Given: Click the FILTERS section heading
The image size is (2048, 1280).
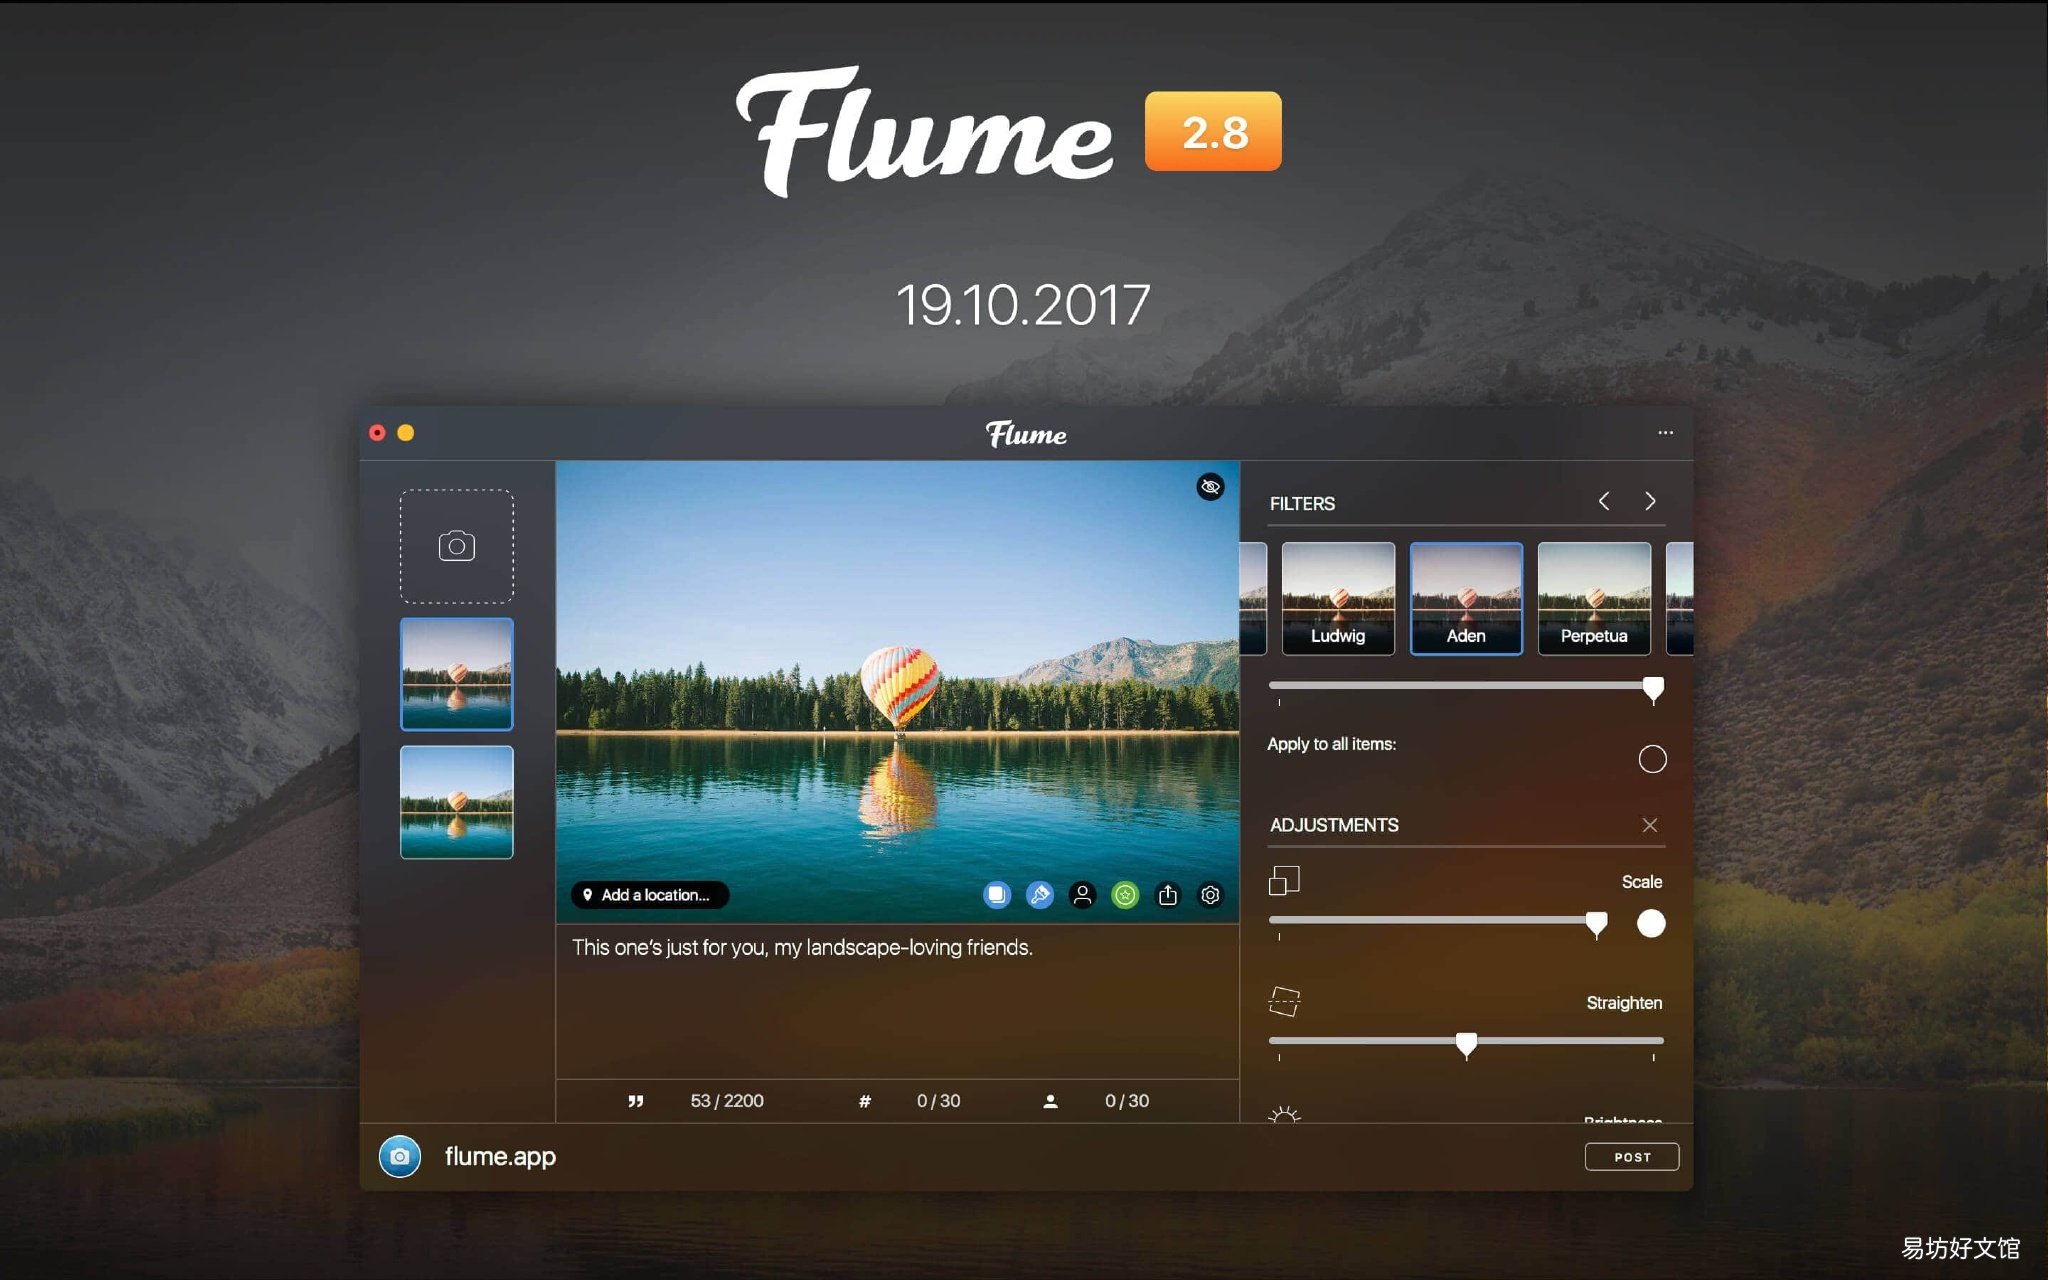Looking at the screenshot, I should coord(1302,504).
